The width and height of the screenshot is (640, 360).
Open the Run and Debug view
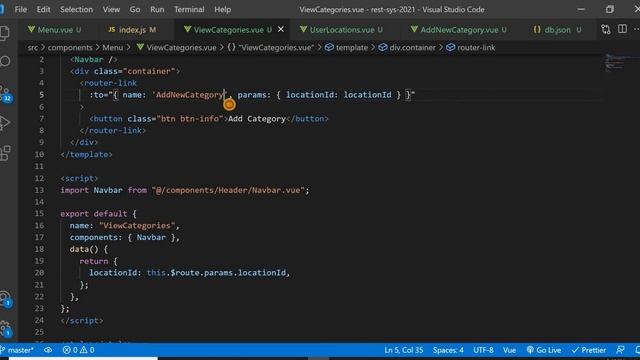pos(5,122)
